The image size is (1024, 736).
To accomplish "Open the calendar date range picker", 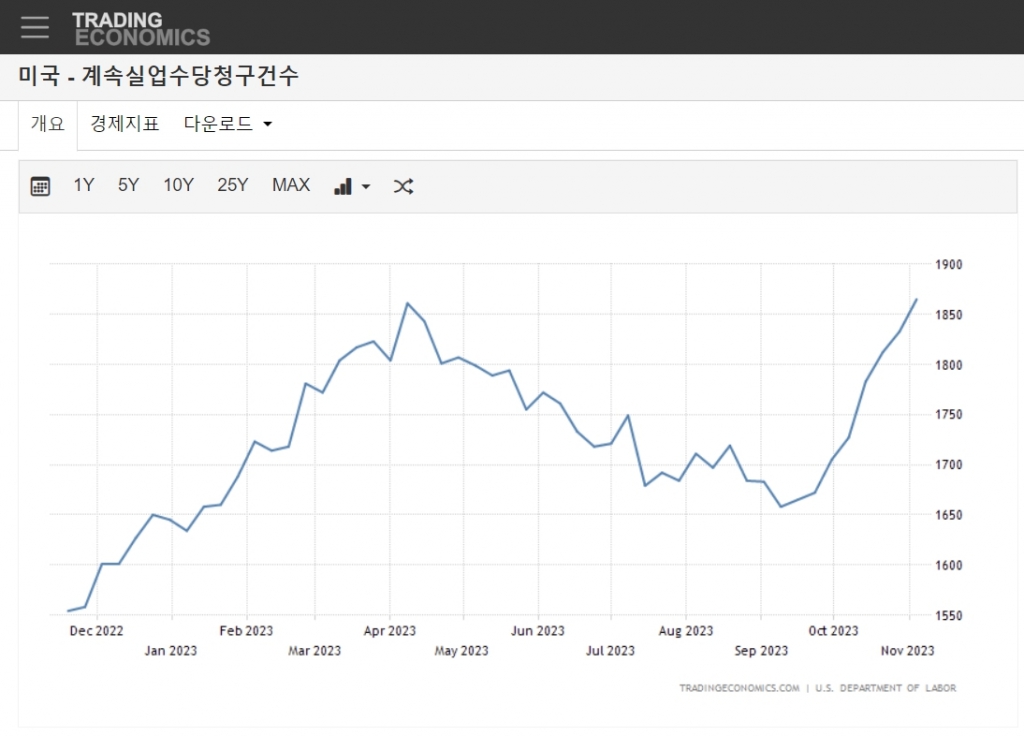I will (x=40, y=186).
